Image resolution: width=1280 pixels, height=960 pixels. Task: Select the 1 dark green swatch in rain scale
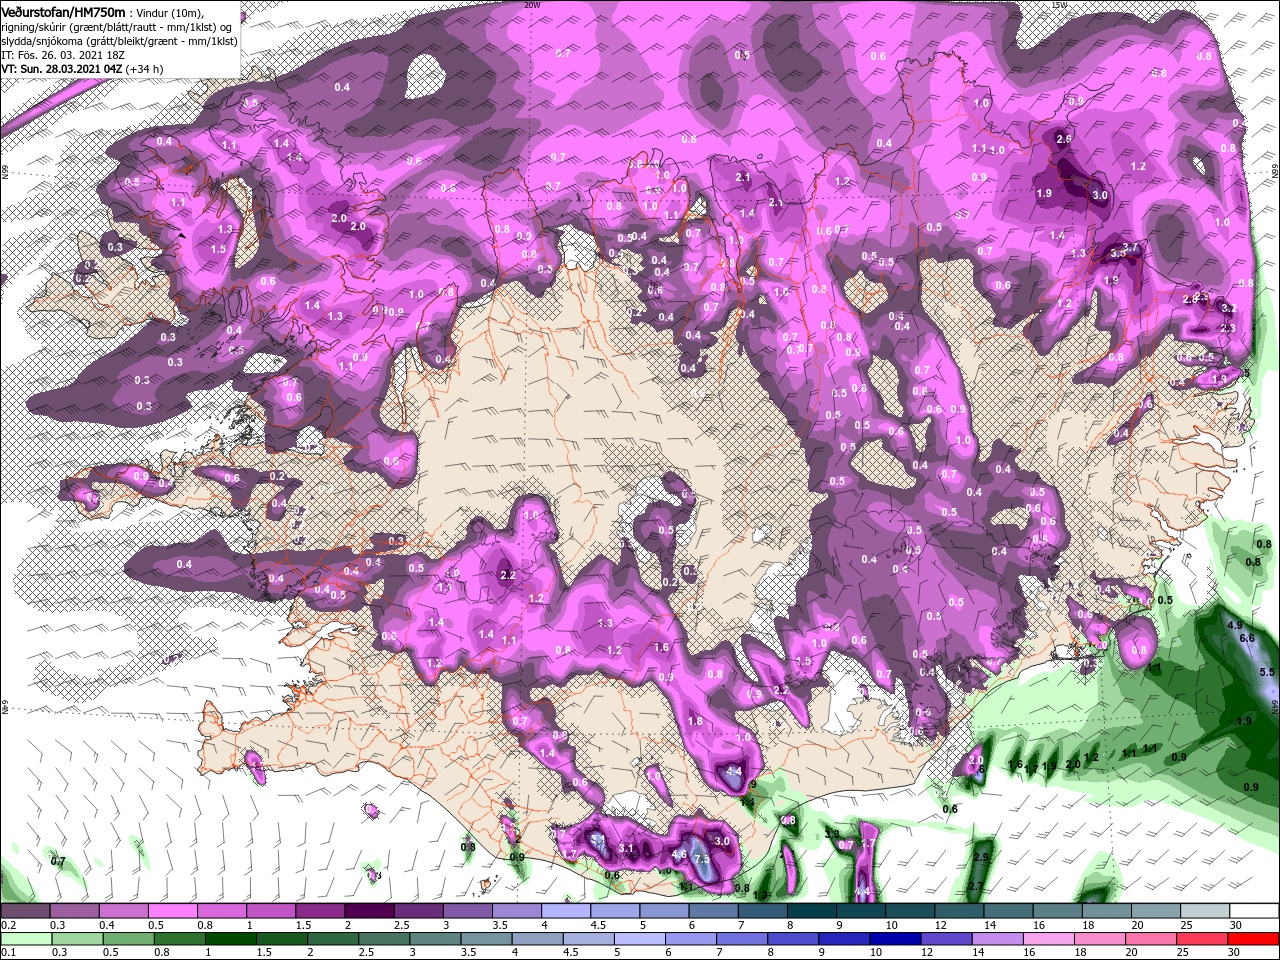[x=231, y=938]
